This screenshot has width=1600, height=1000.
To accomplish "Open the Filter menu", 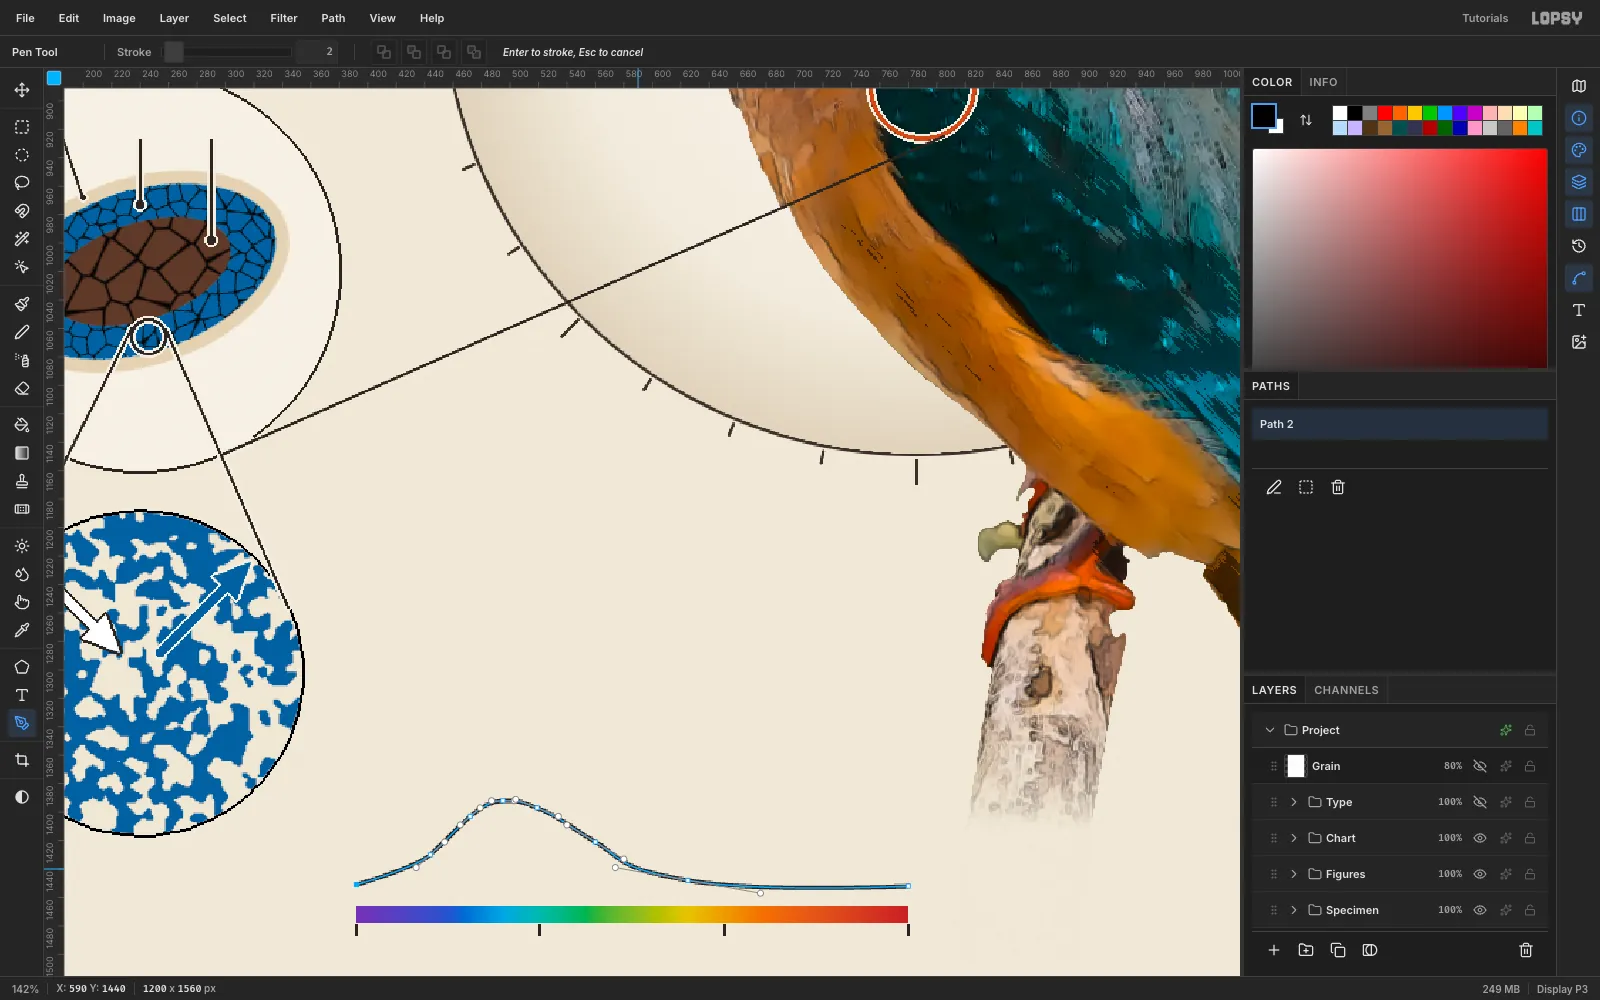I will 284,18.
